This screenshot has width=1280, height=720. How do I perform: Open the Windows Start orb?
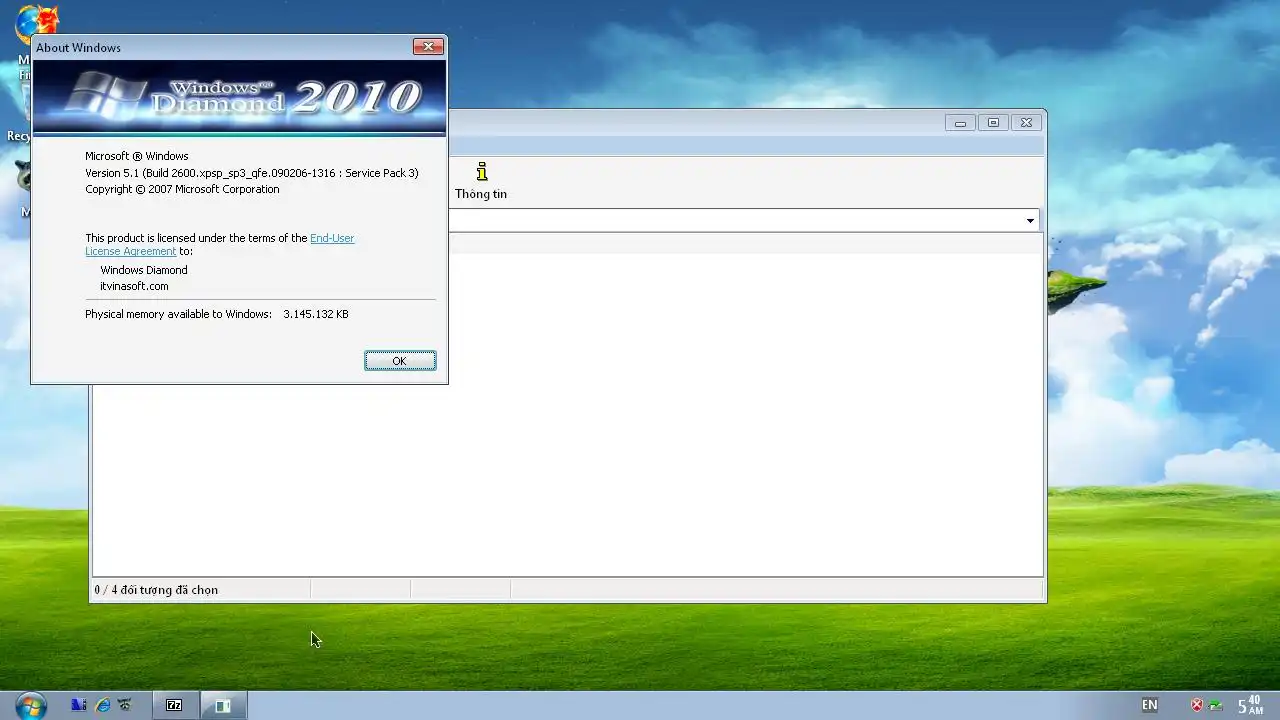[x=31, y=704]
